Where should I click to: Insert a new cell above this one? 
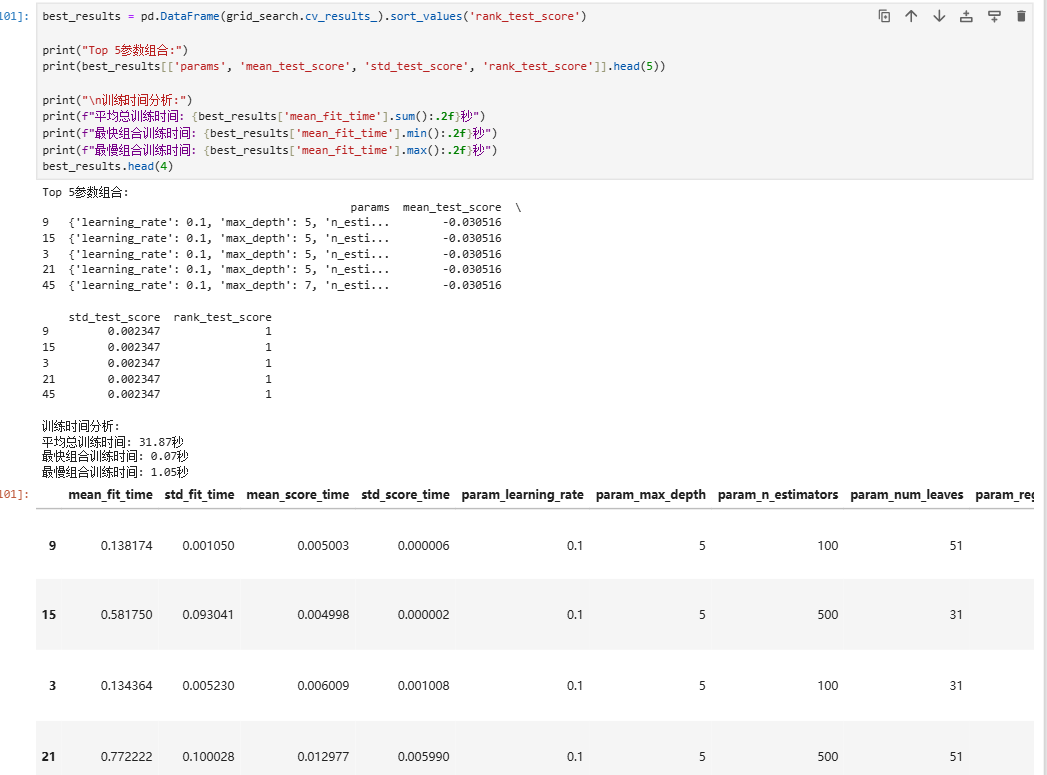pyautogui.click(x=966, y=16)
